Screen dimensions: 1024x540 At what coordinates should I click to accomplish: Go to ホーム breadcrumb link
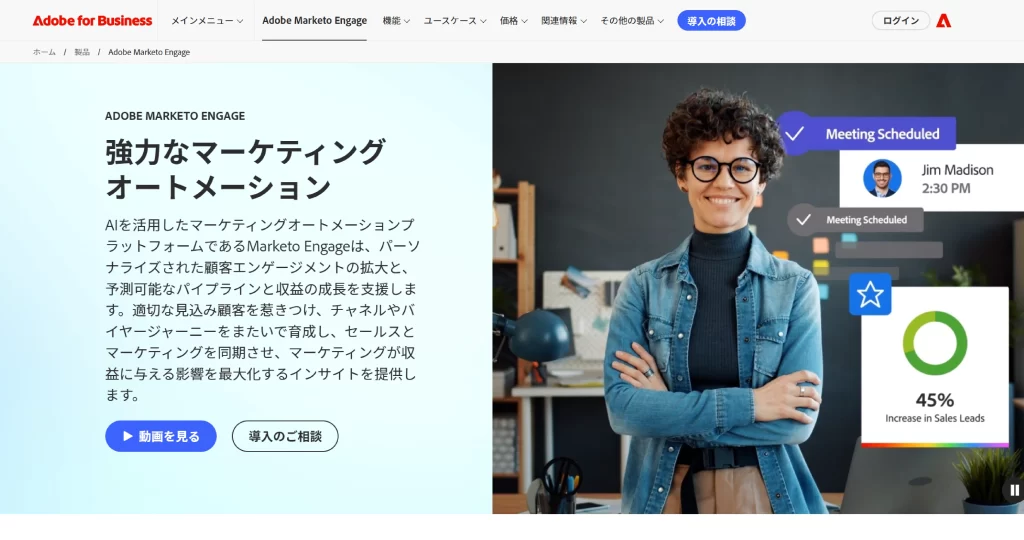(44, 52)
